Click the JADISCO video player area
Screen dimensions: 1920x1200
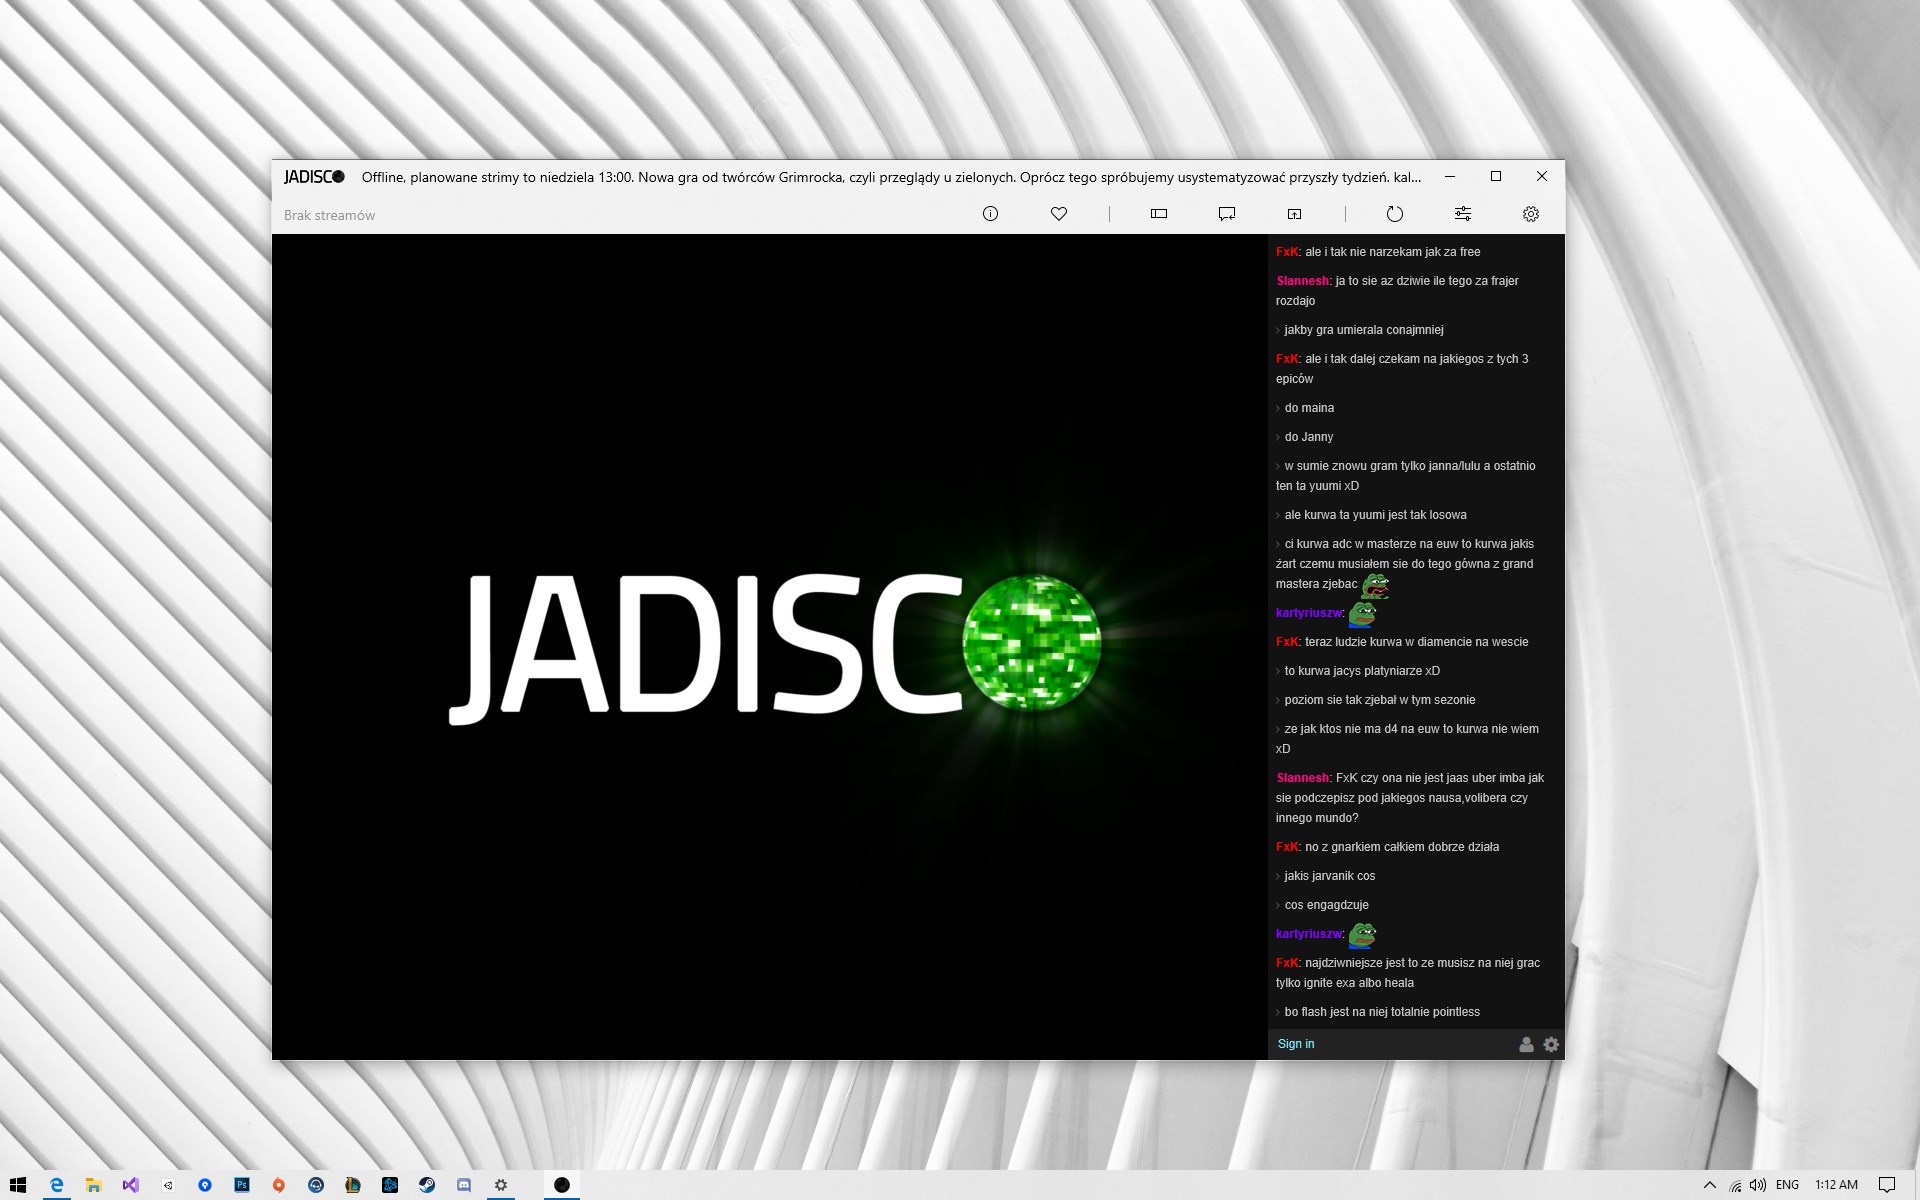click(x=770, y=647)
